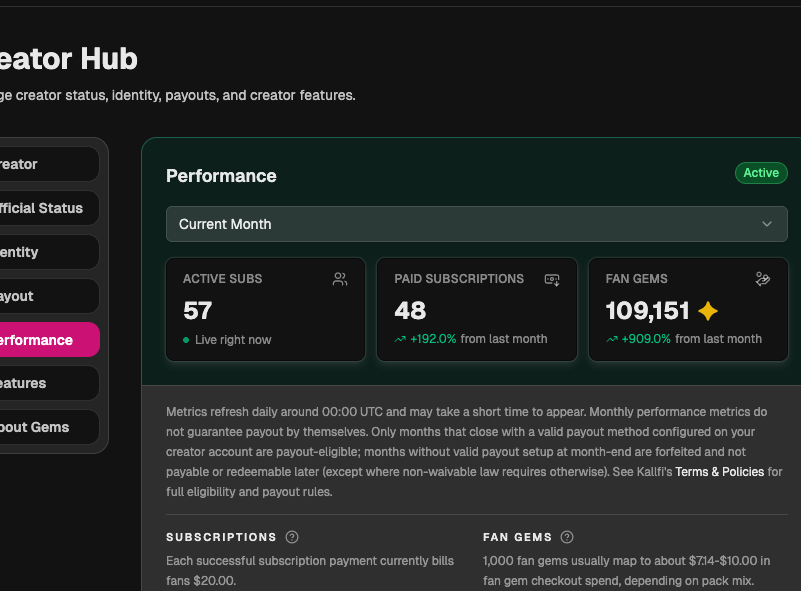The height and width of the screenshot is (591, 801).
Task: Click the FAN GEMS section heading below metrics
Action: point(517,537)
